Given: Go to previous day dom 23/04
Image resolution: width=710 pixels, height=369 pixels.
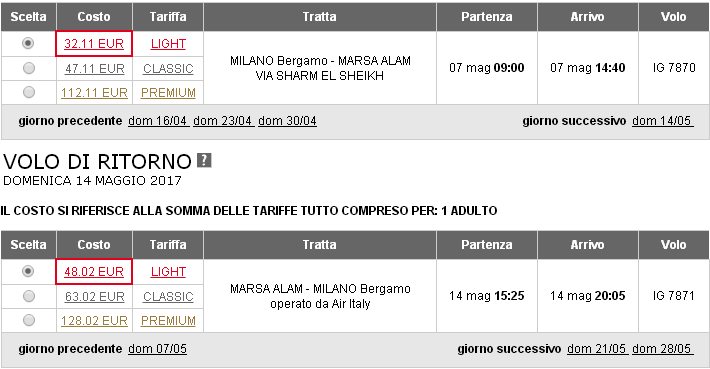Looking at the screenshot, I should pyautogui.click(x=223, y=121).
